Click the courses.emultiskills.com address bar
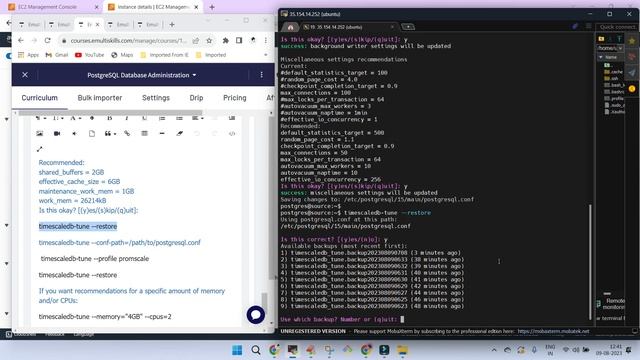 (129, 40)
